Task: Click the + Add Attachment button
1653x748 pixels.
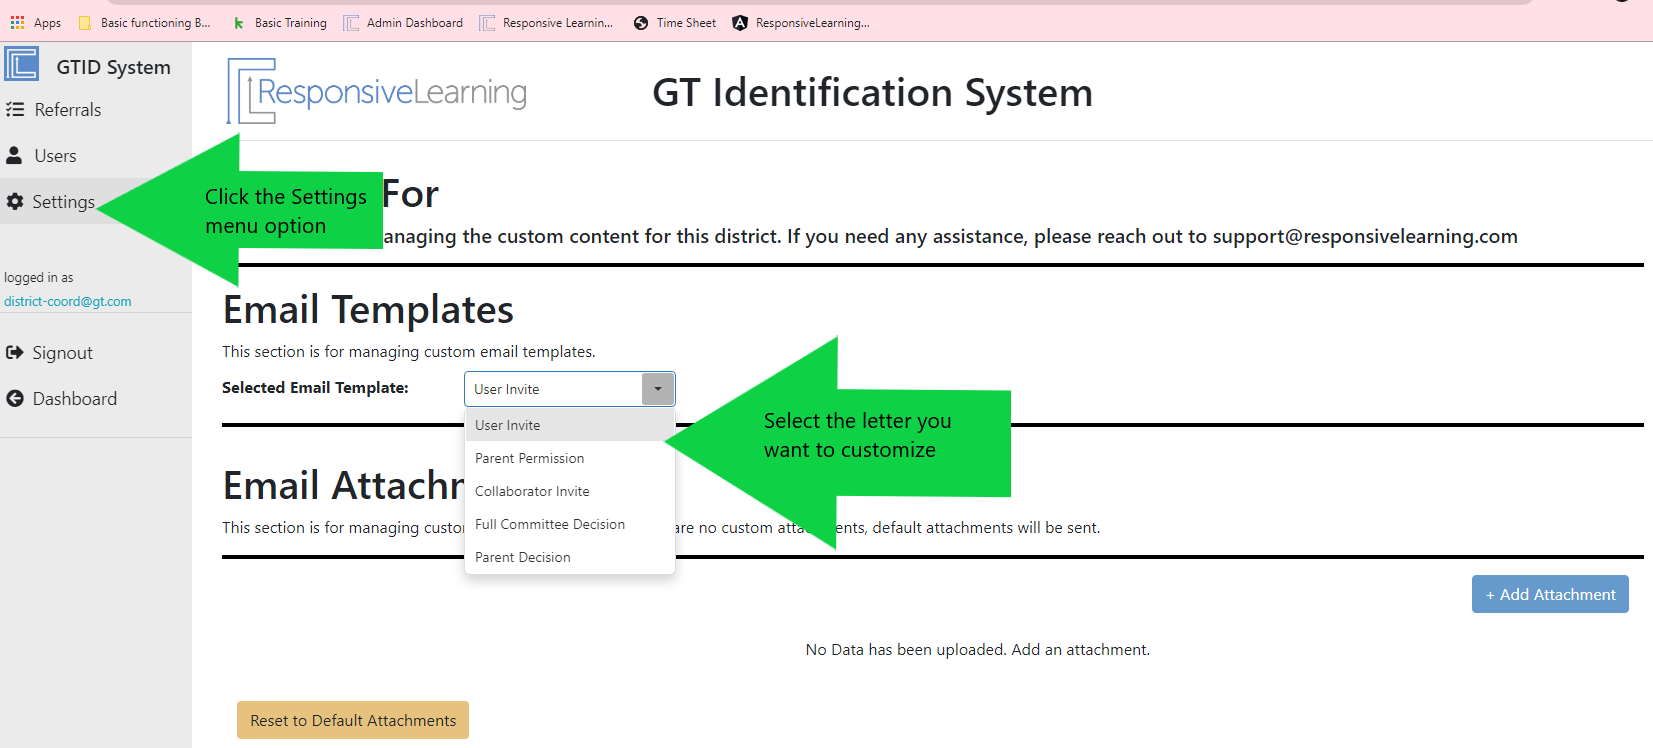Action: (1550, 594)
